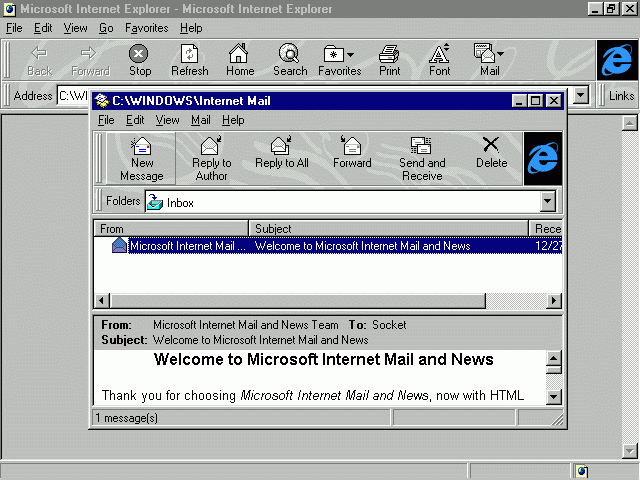The height and width of the screenshot is (480, 640).
Task: Minimize the Internet Mail window
Action: tap(519, 100)
